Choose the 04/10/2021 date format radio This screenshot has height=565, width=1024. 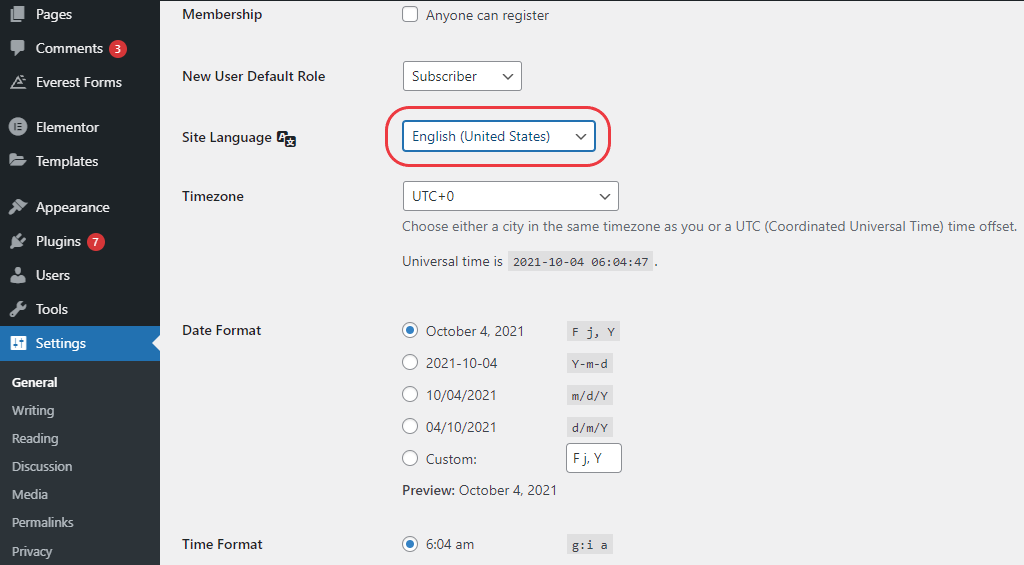point(410,427)
